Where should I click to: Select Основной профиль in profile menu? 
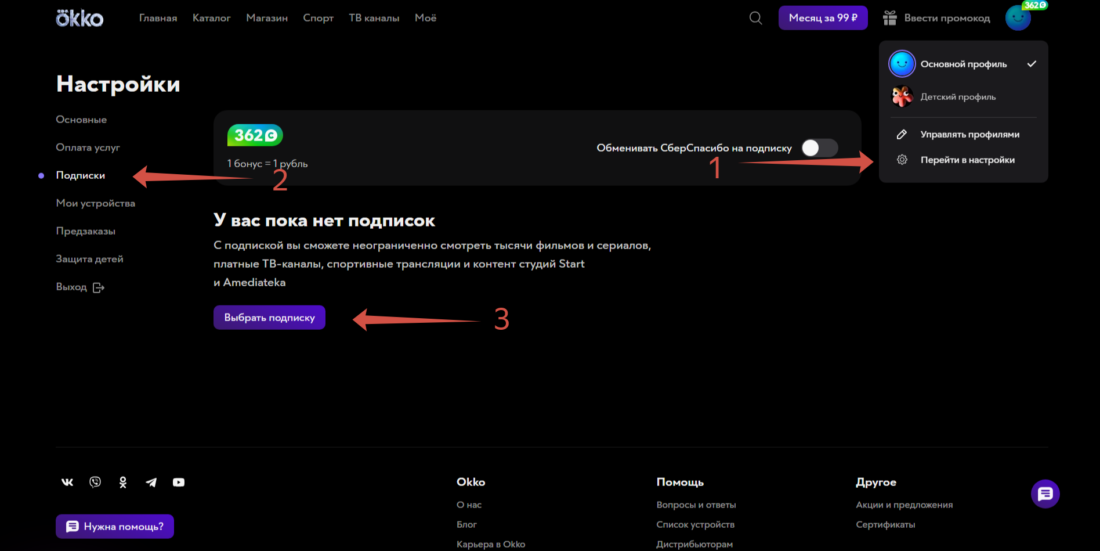963,64
